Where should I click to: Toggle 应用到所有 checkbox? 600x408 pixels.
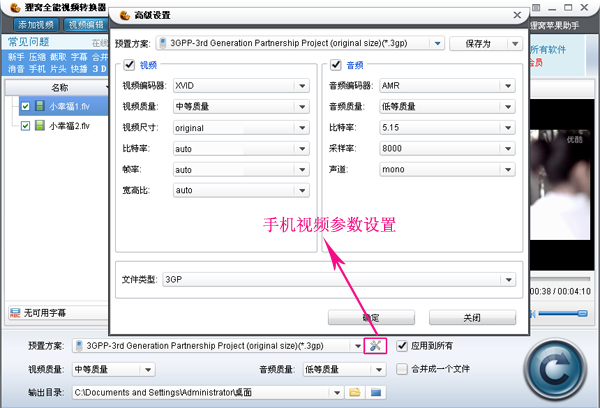402,346
